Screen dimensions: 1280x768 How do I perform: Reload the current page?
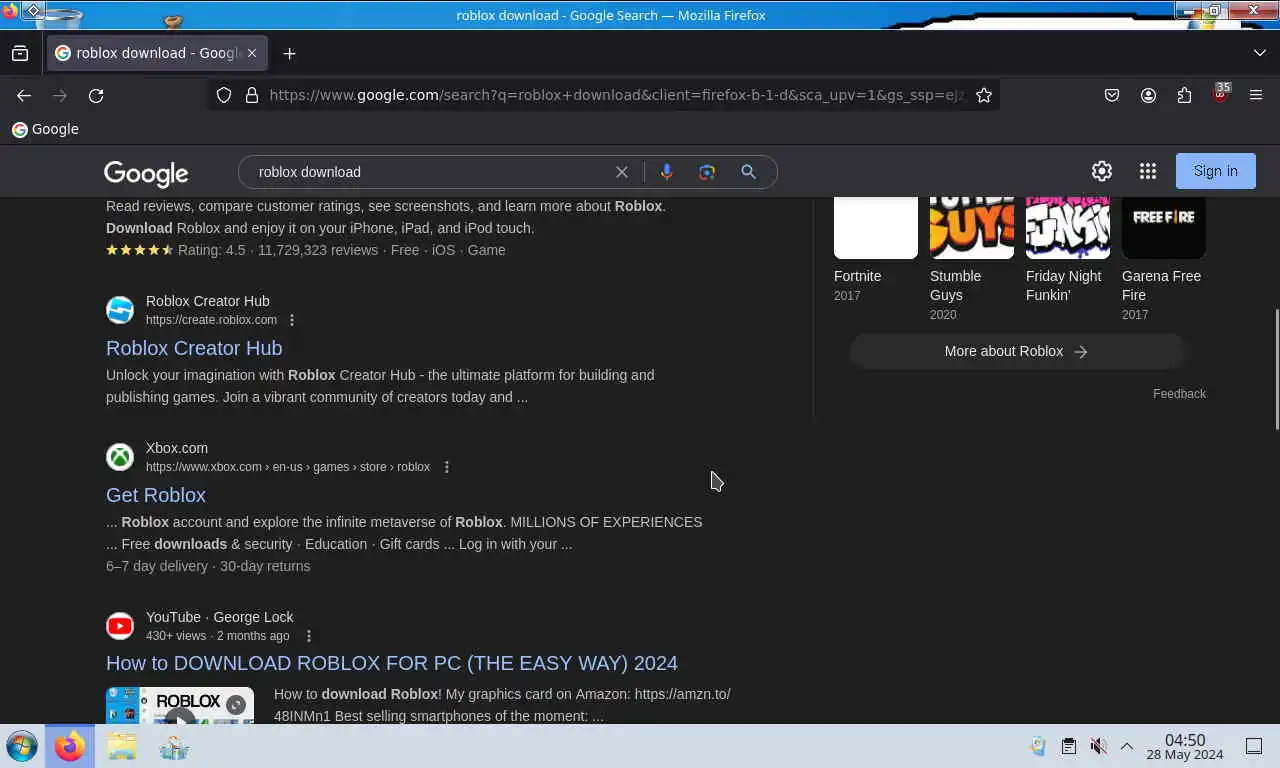pos(96,95)
